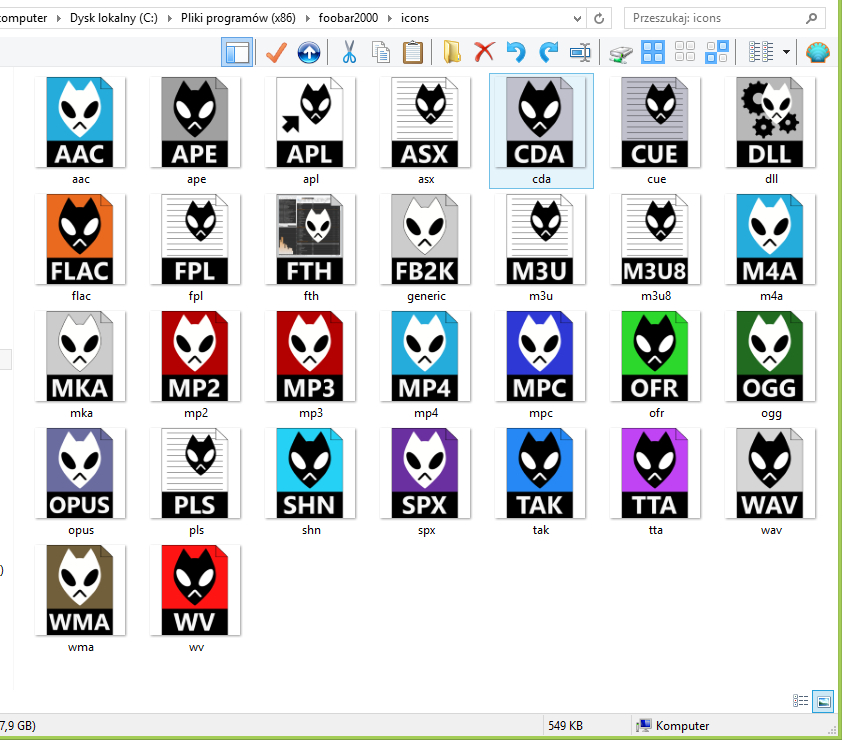Expand arrow after foobar2000 breadcrumb

(x=390, y=18)
